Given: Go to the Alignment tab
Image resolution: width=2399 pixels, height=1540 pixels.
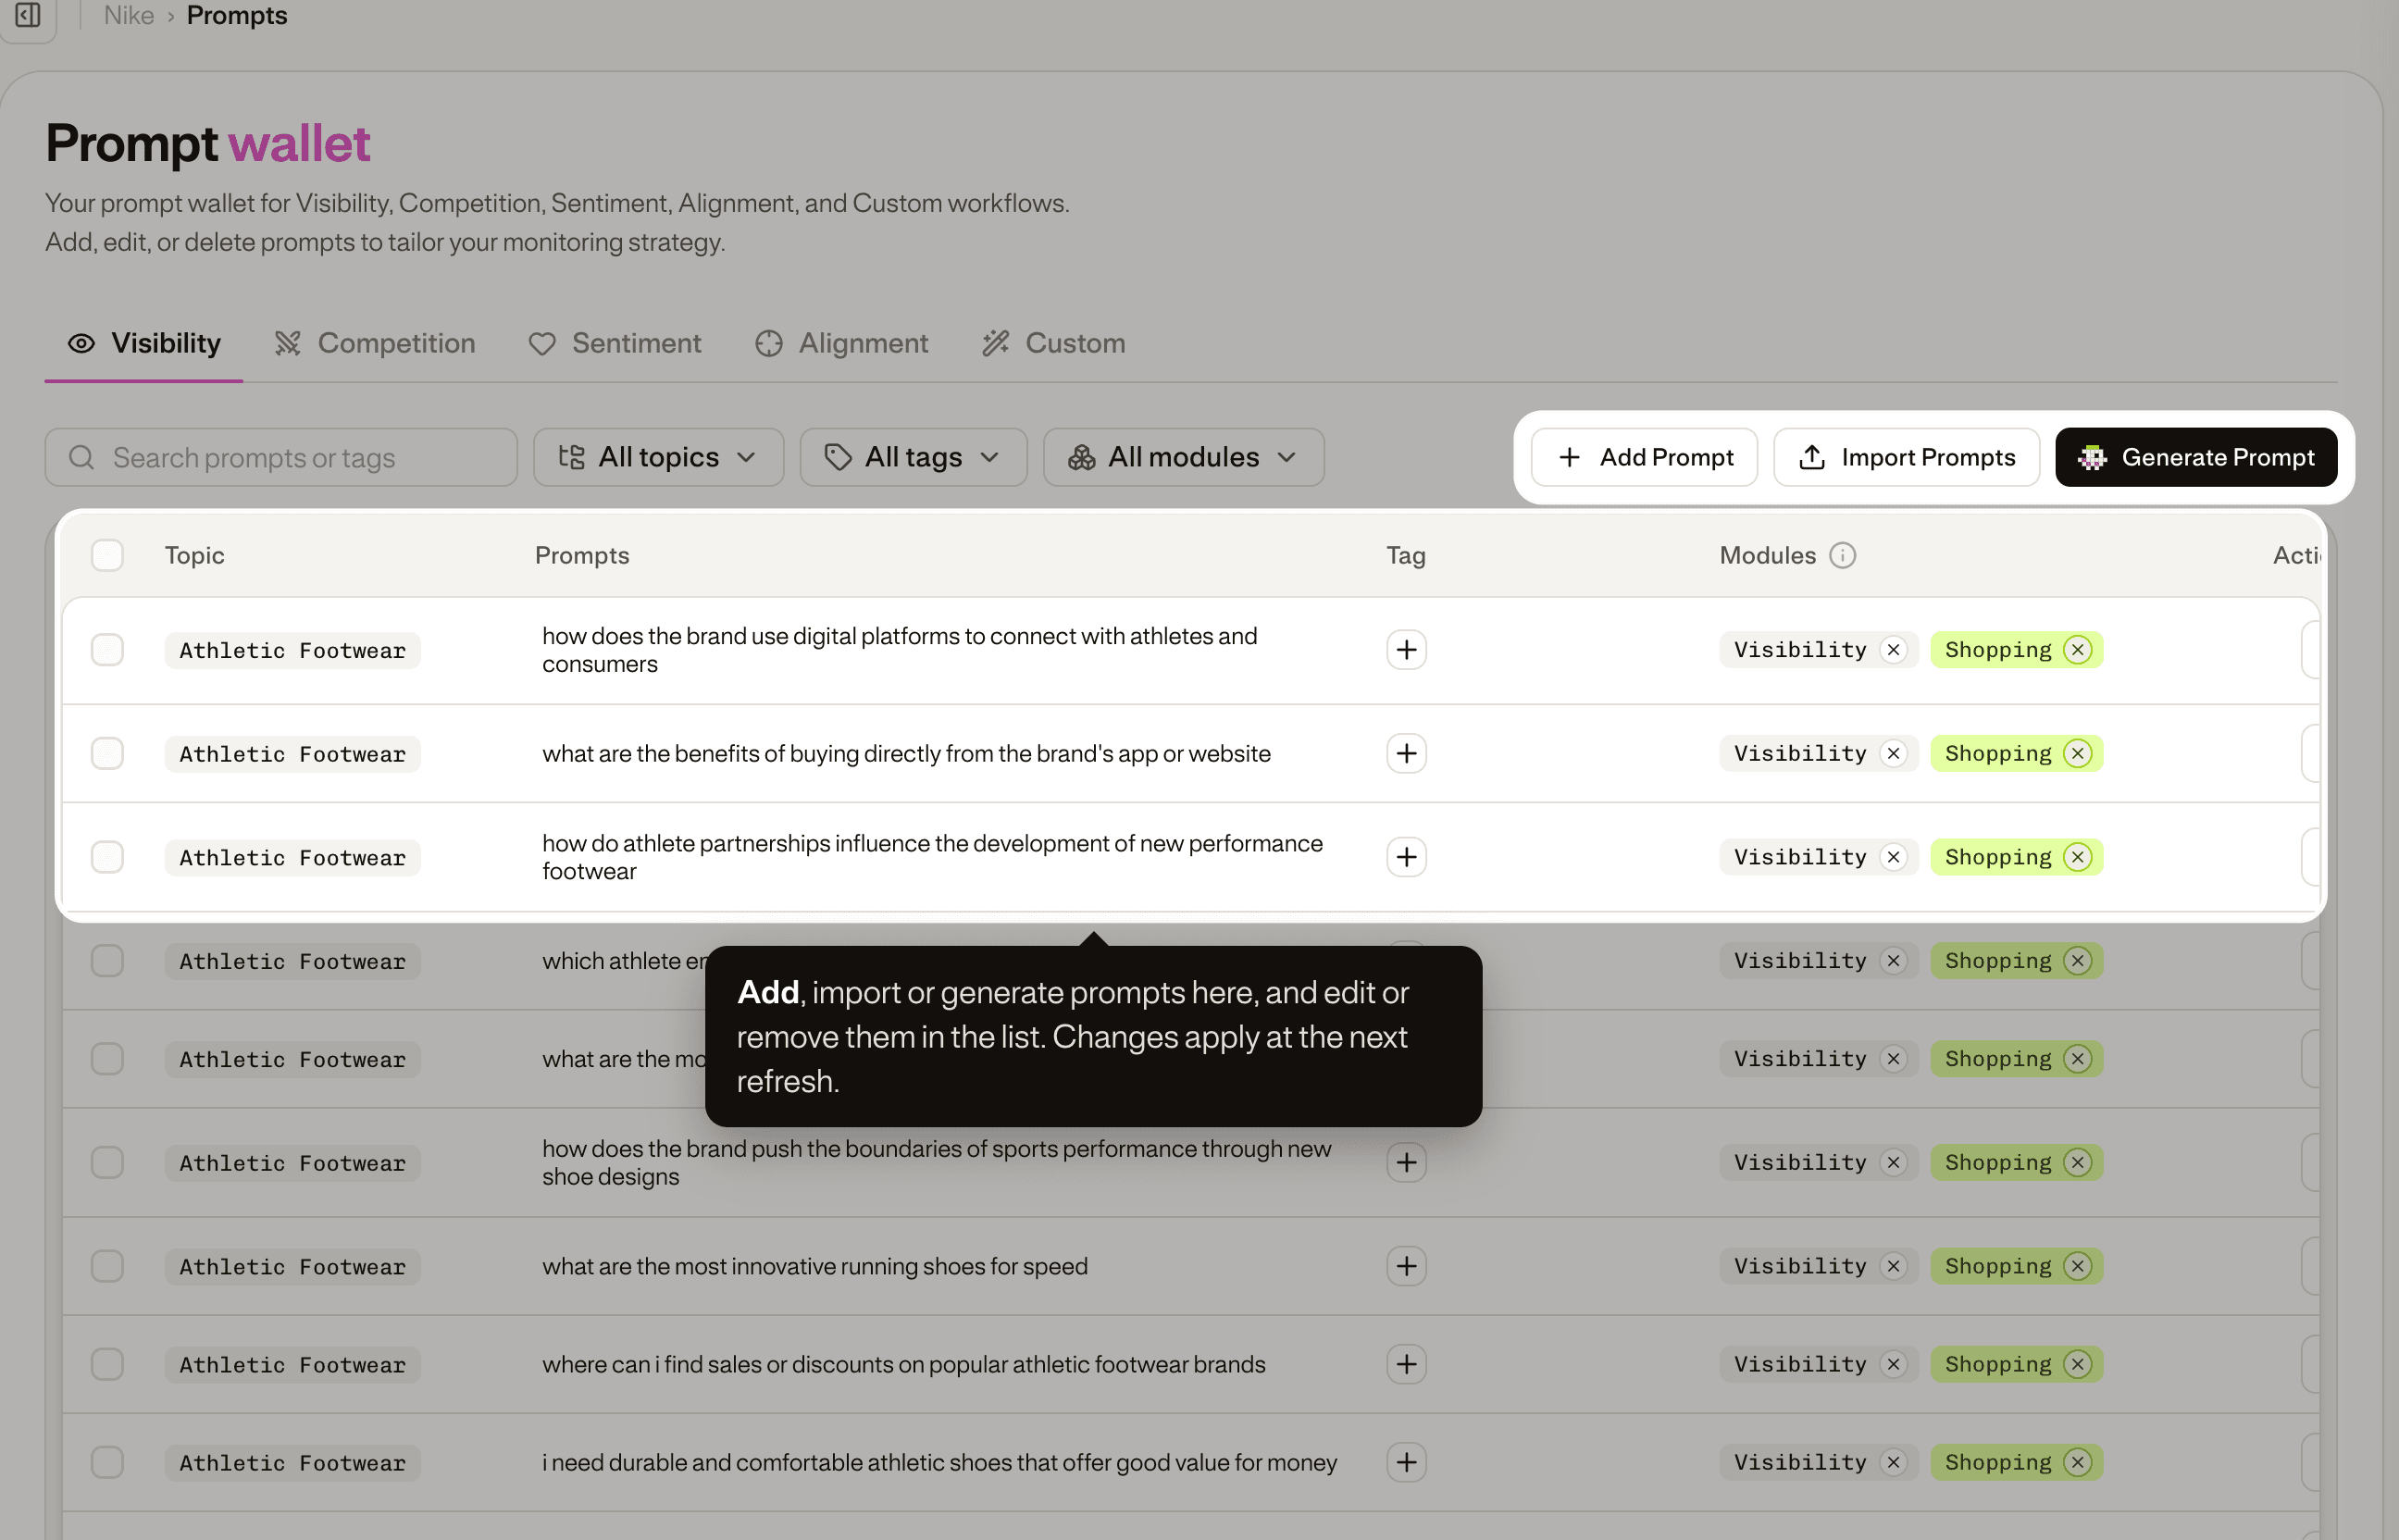Looking at the screenshot, I should coord(841,343).
